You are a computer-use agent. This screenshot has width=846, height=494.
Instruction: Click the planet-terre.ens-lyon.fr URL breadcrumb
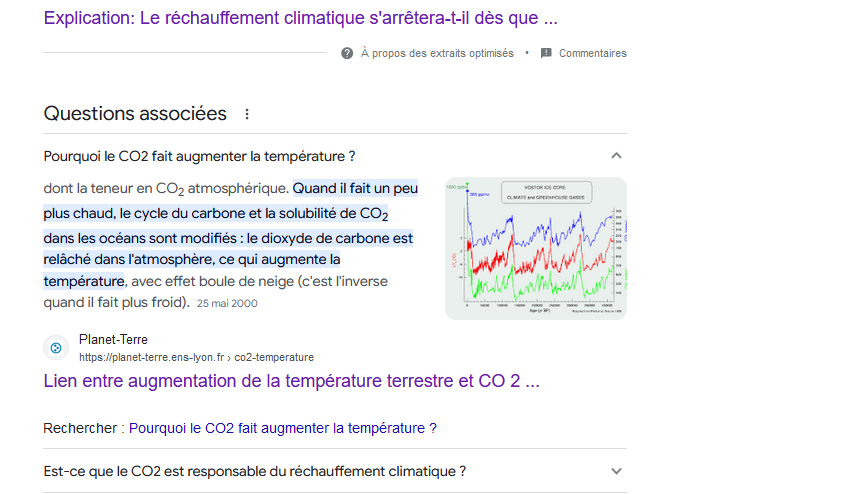(196, 357)
